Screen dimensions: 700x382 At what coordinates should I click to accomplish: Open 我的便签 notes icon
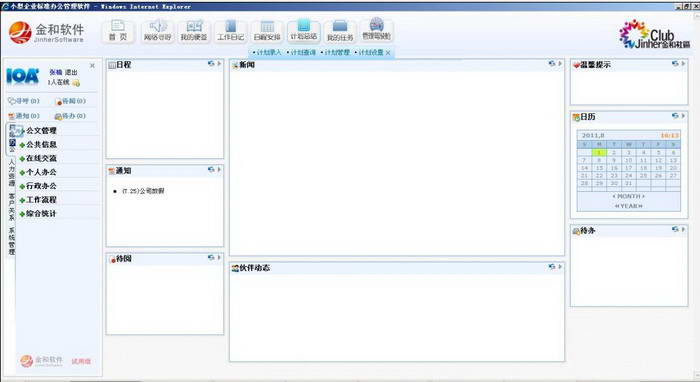point(194,31)
